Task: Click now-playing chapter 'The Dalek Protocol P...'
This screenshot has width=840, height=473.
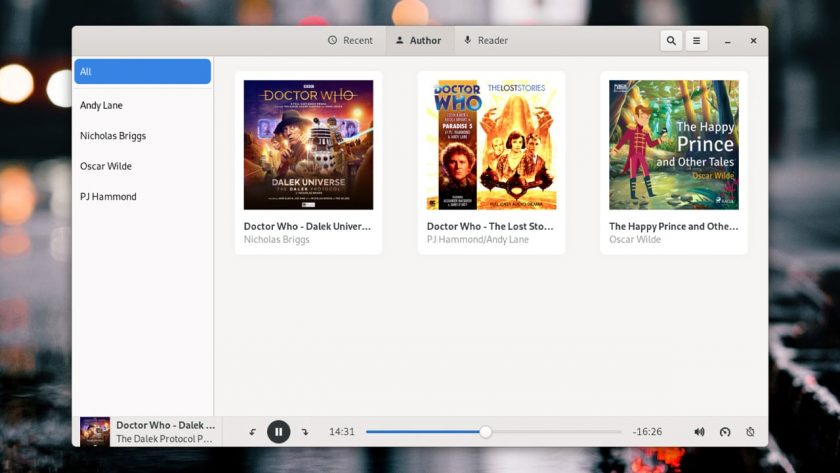Action: pyautogui.click(x=164, y=439)
